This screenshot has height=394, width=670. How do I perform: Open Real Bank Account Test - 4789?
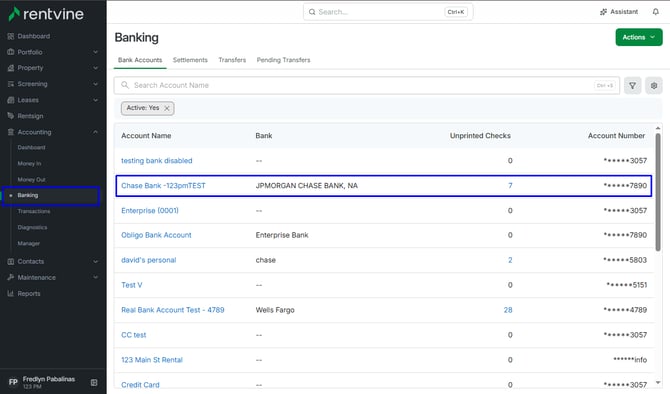click(172, 310)
